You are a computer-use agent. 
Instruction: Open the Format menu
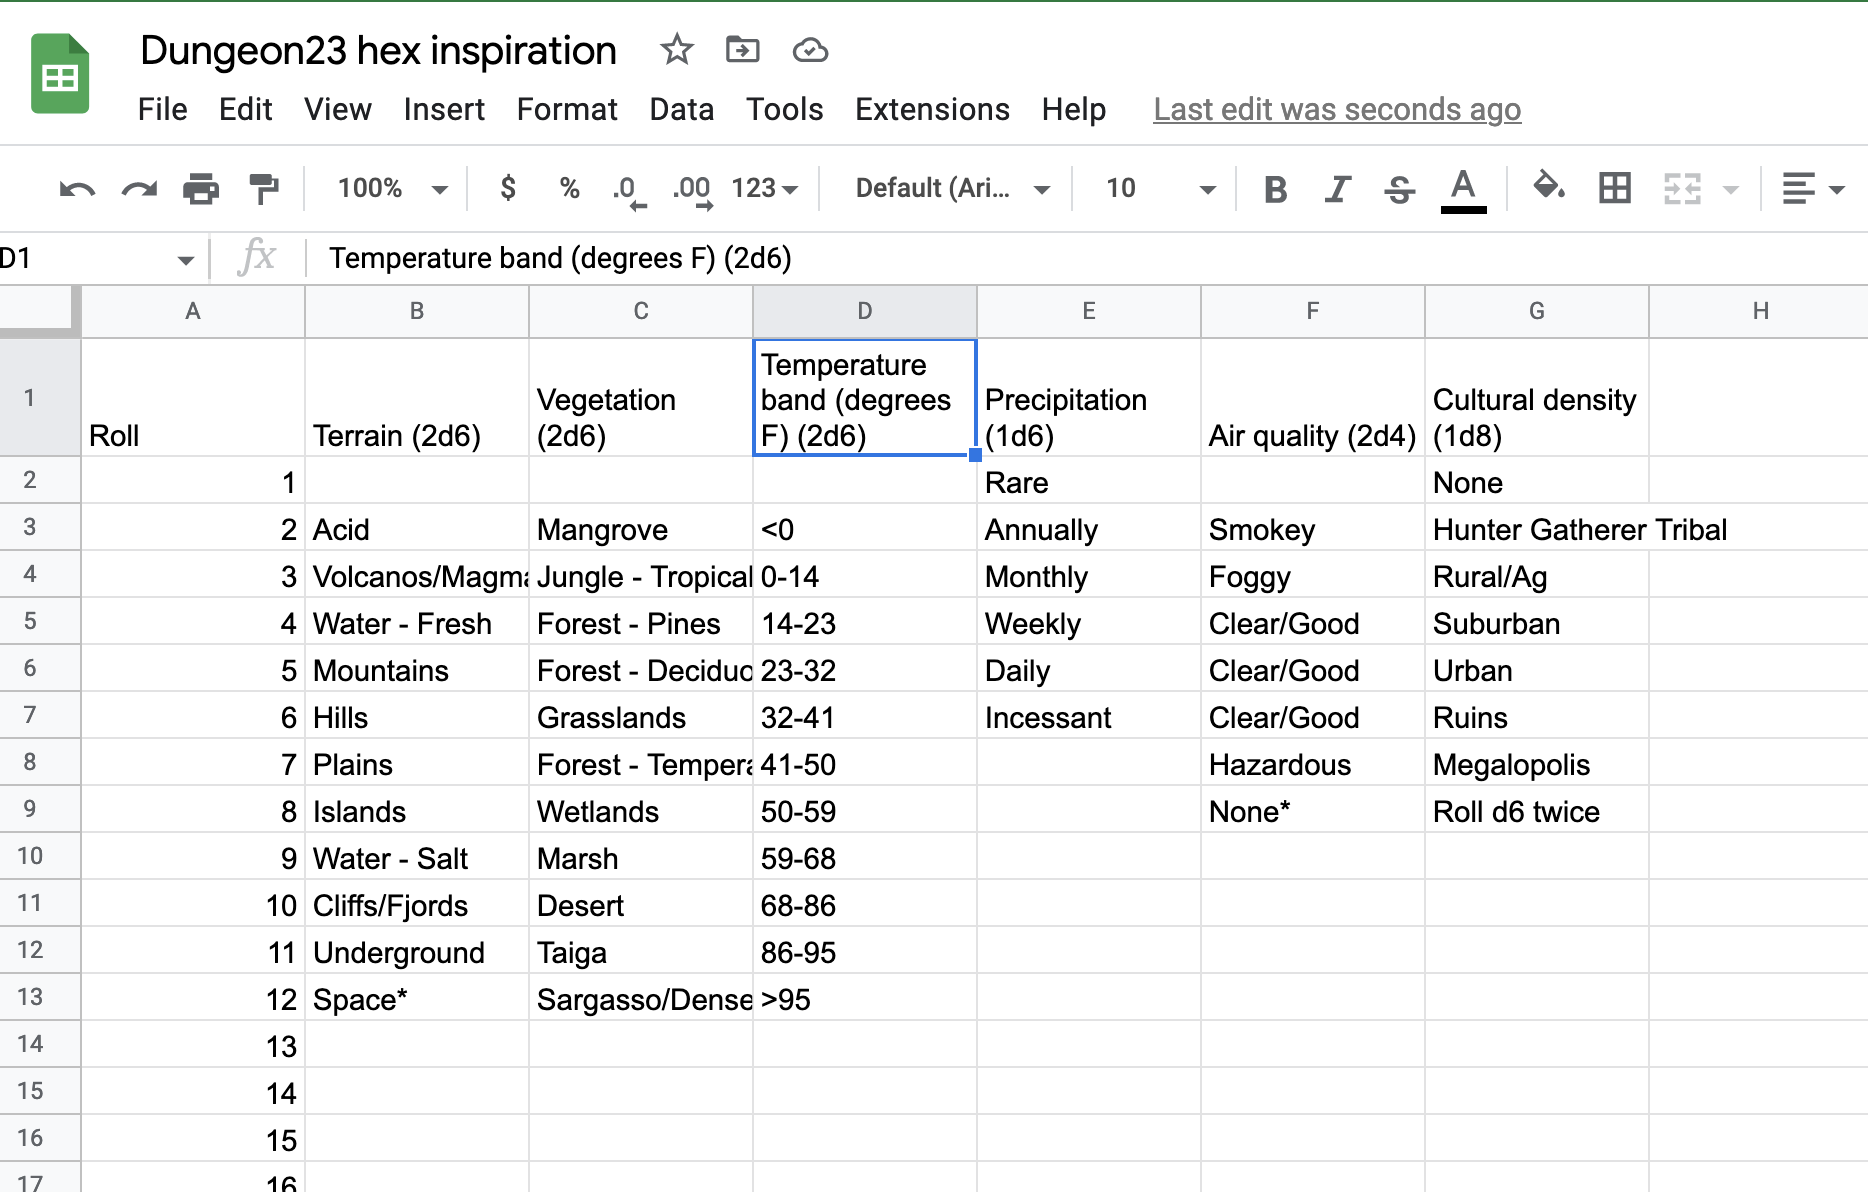click(x=566, y=109)
